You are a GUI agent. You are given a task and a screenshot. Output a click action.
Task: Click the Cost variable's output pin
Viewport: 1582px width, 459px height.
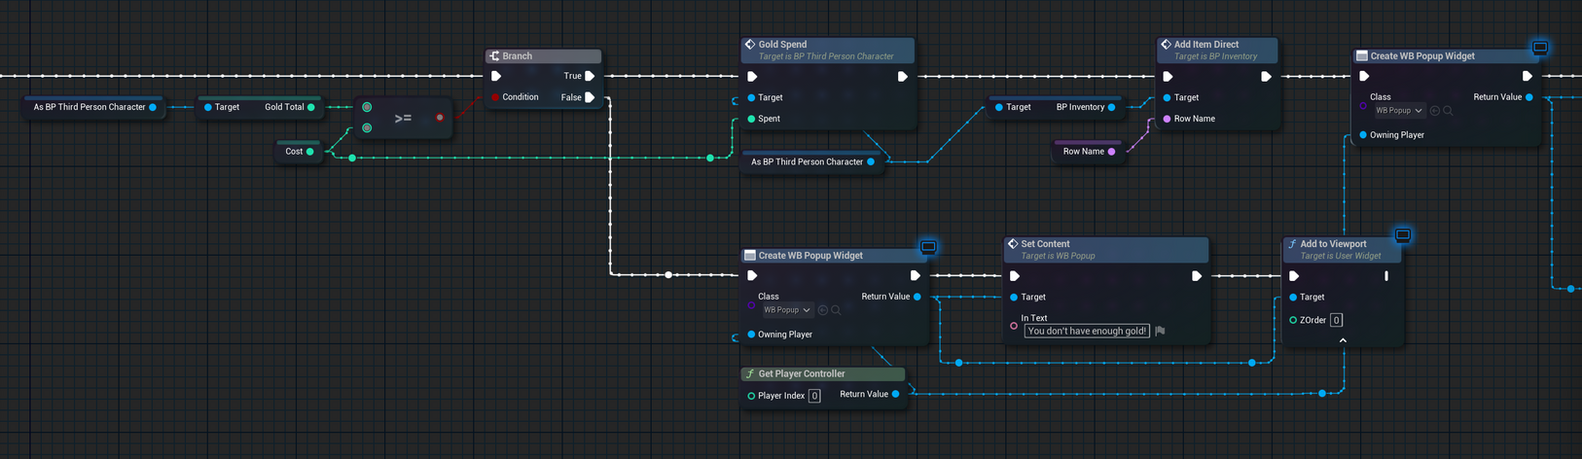coord(310,152)
